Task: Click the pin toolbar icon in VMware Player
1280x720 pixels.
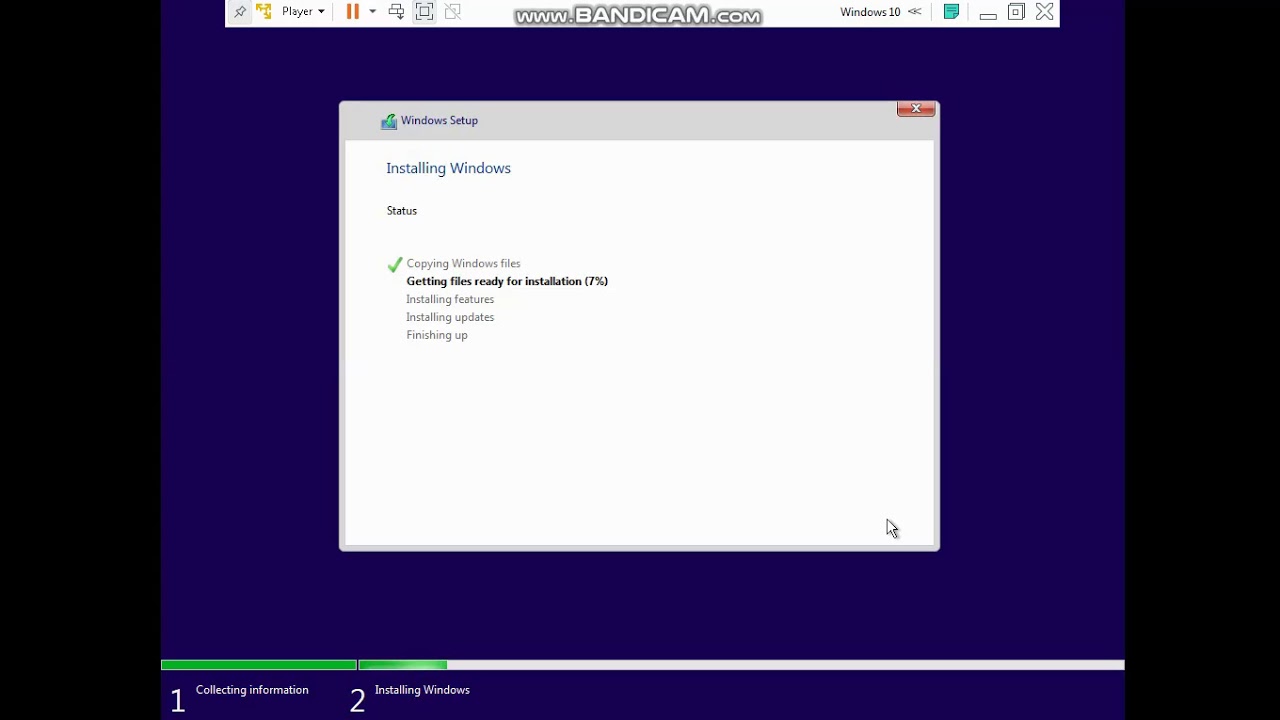Action: [240, 12]
